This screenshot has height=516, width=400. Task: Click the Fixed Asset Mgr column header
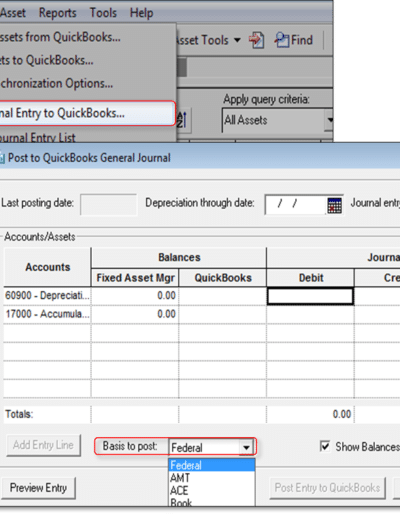click(x=135, y=278)
